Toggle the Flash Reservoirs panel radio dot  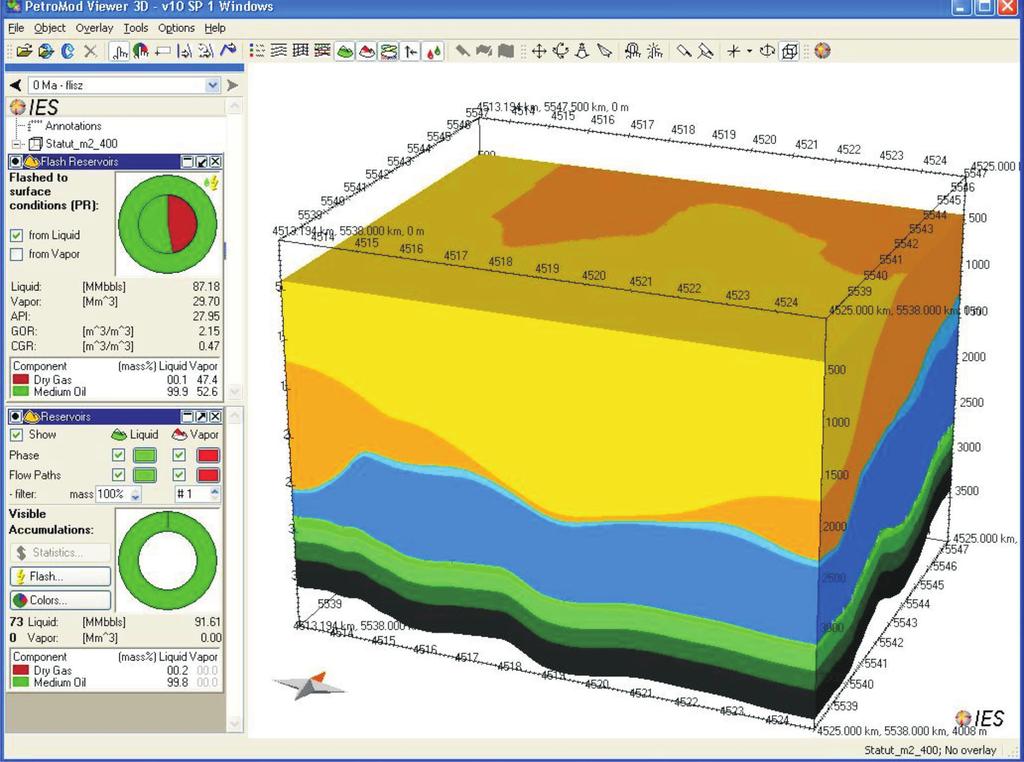point(16,161)
